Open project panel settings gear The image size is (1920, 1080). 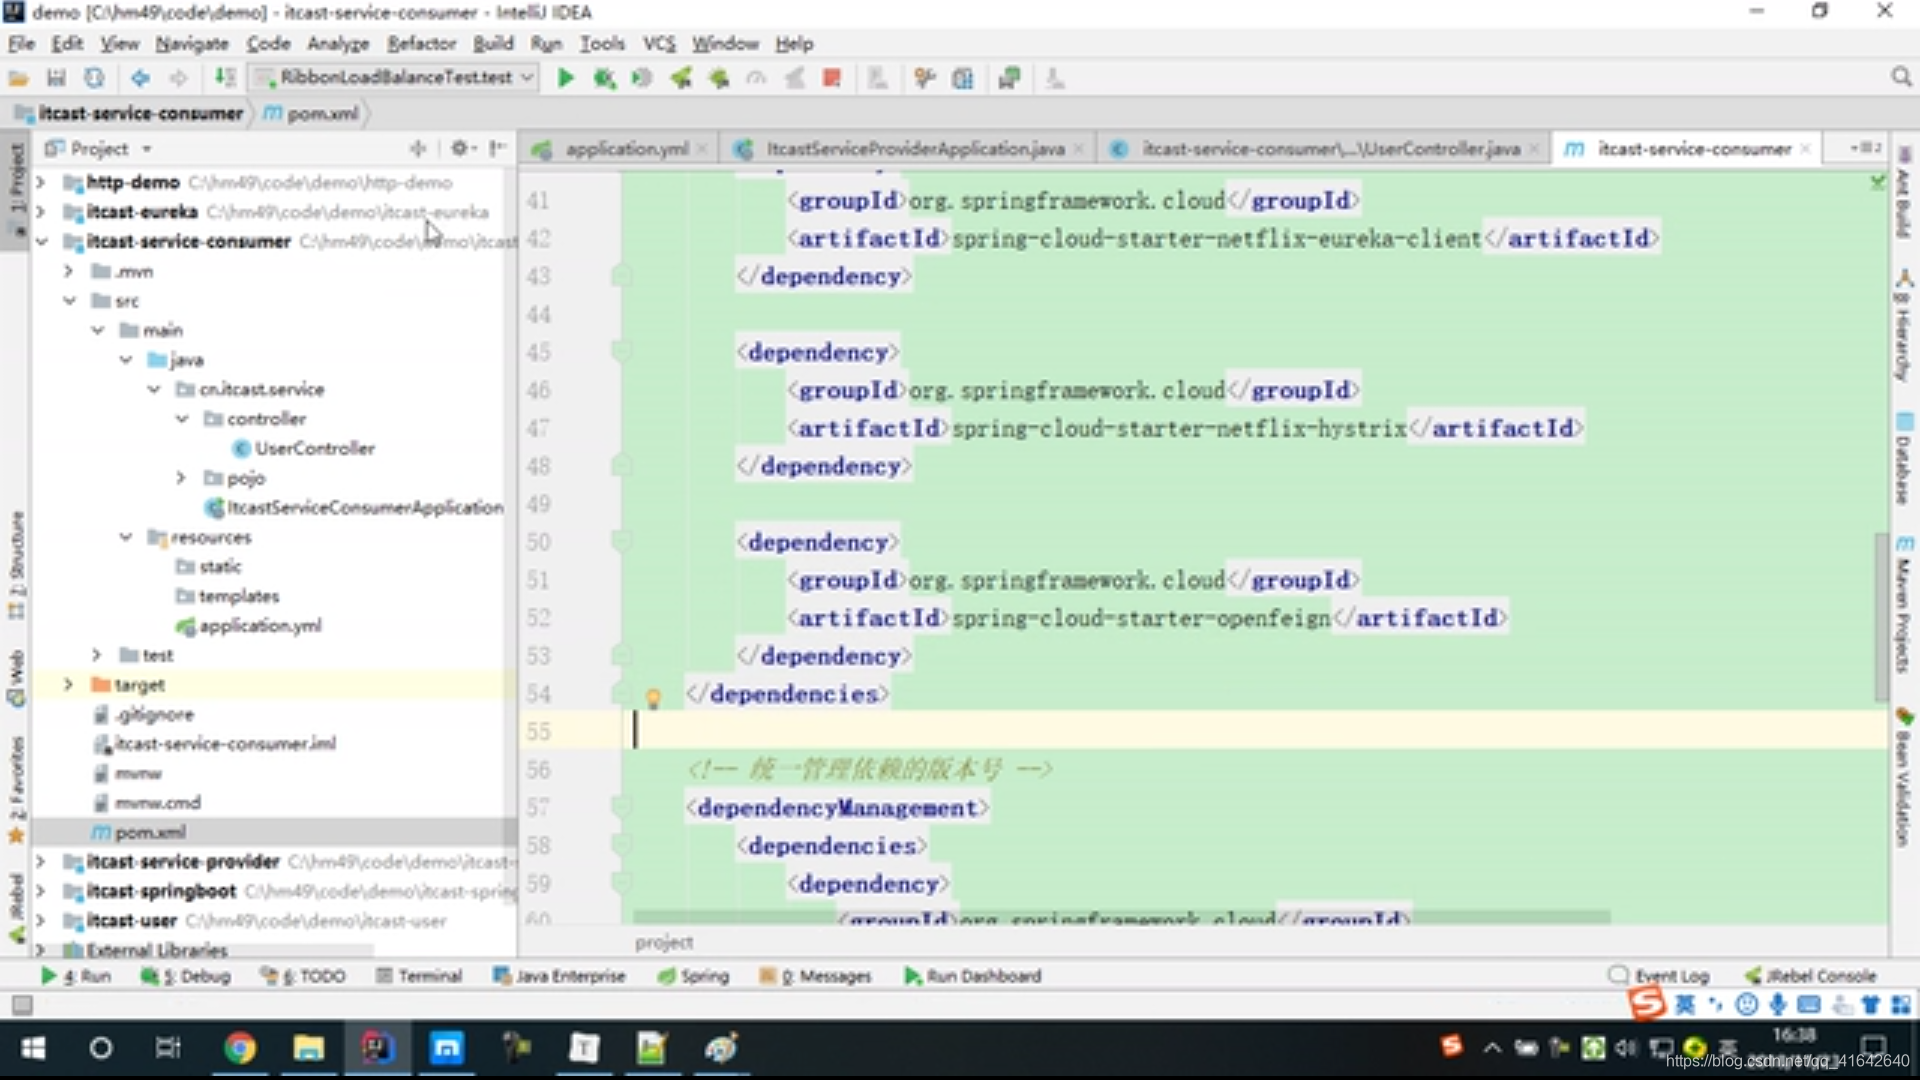pos(462,148)
